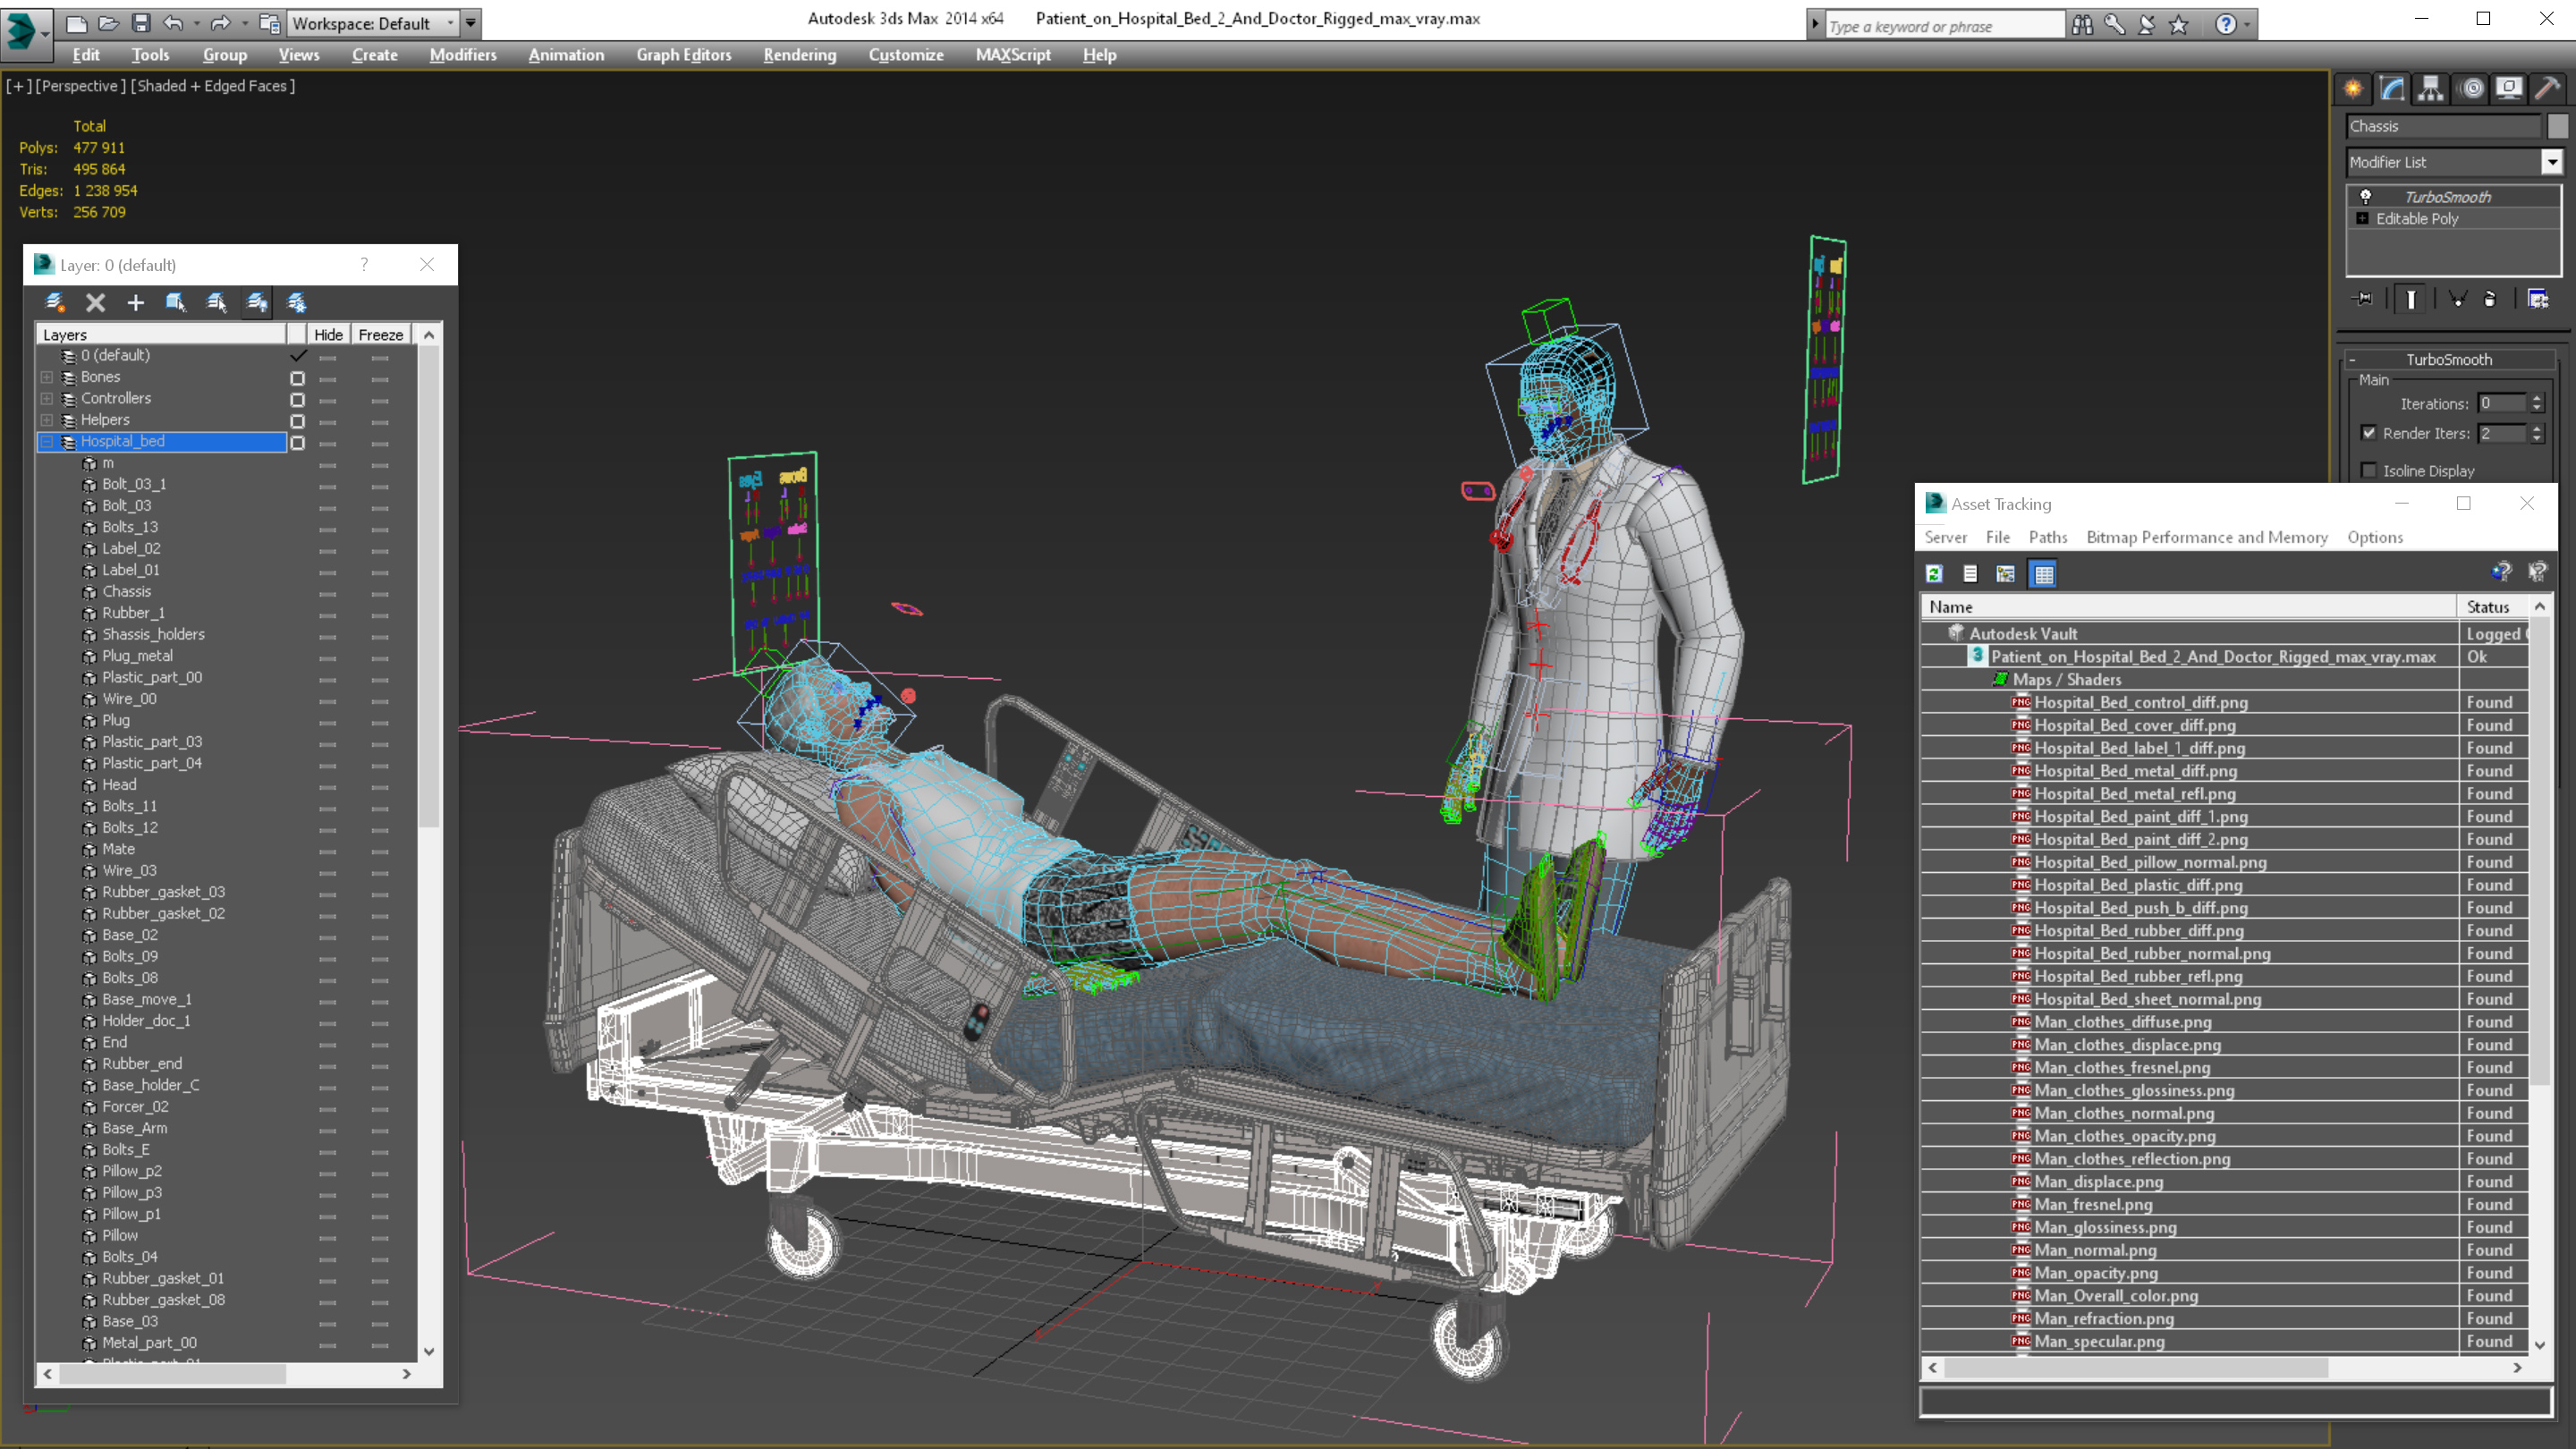Open the Modifiers menu
This screenshot has width=2576, height=1449.
click(463, 55)
